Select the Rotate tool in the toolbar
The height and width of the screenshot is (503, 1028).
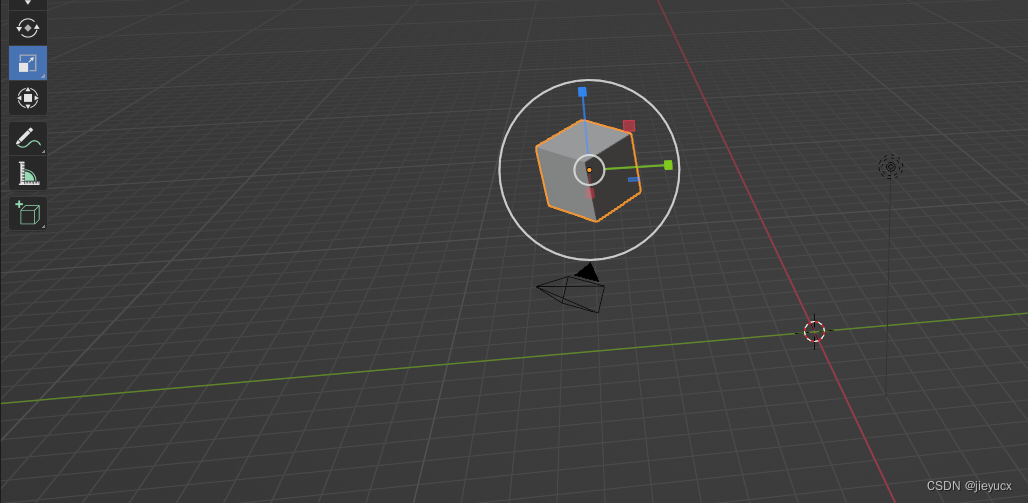[28, 29]
